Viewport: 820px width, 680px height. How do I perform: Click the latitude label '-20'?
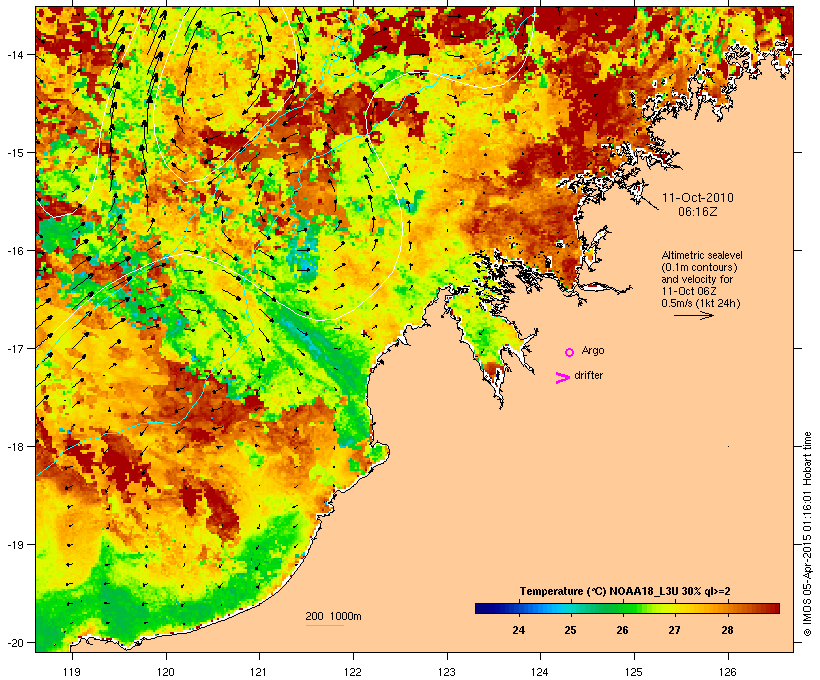[14, 642]
